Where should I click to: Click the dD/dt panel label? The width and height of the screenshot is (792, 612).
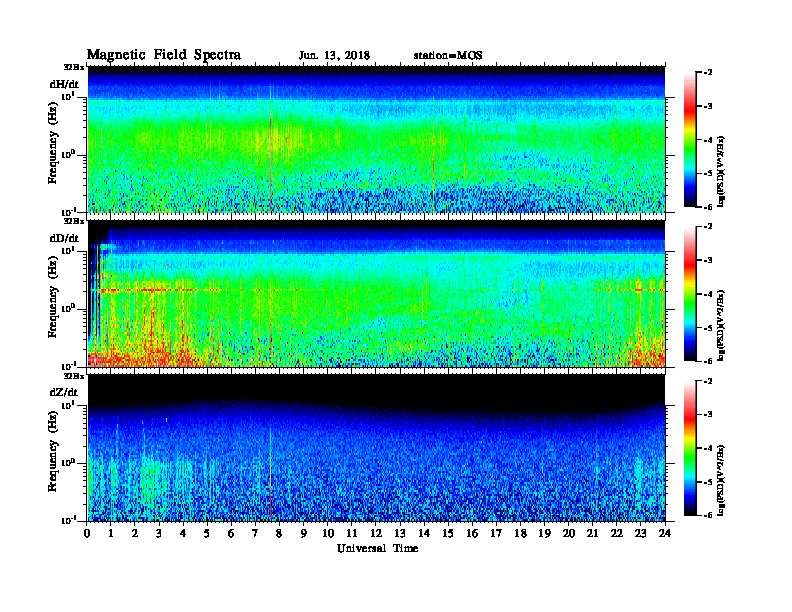click(x=64, y=238)
